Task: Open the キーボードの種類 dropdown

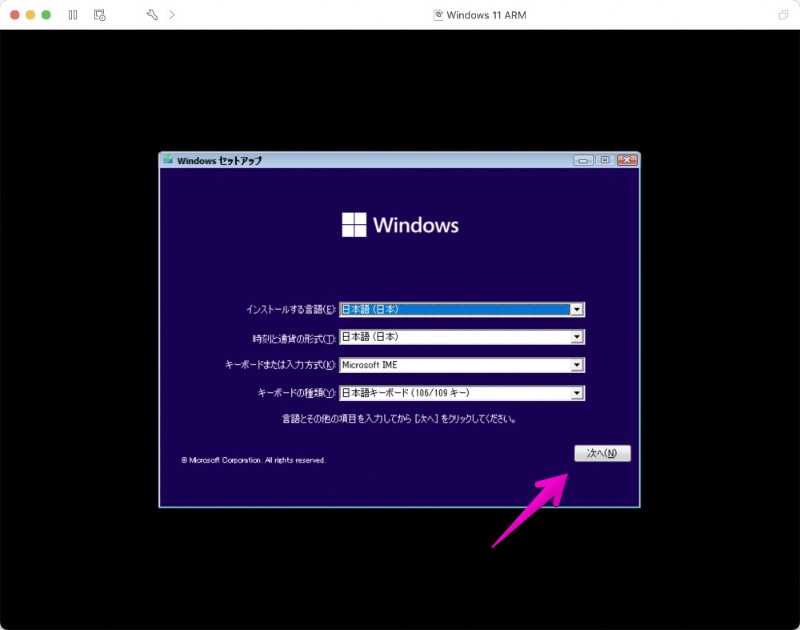Action: point(577,393)
